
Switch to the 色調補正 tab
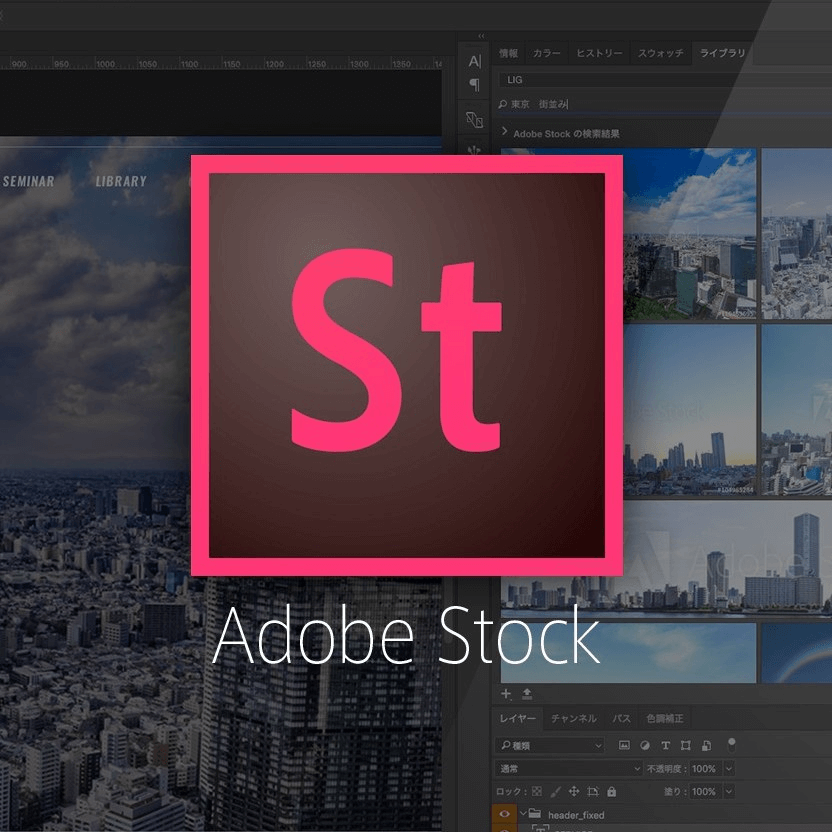(x=665, y=718)
